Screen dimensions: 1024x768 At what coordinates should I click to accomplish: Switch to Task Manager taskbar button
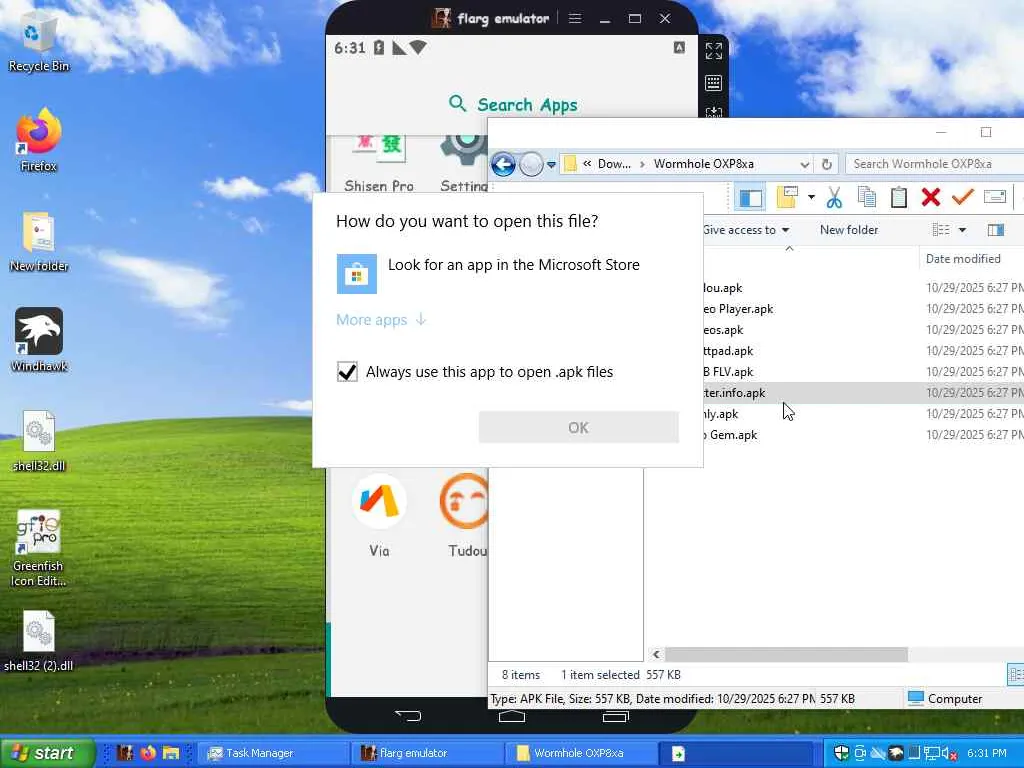272,753
